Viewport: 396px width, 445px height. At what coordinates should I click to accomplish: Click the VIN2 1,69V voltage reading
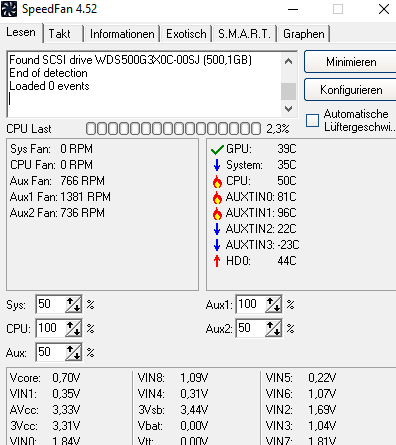(x=301, y=410)
